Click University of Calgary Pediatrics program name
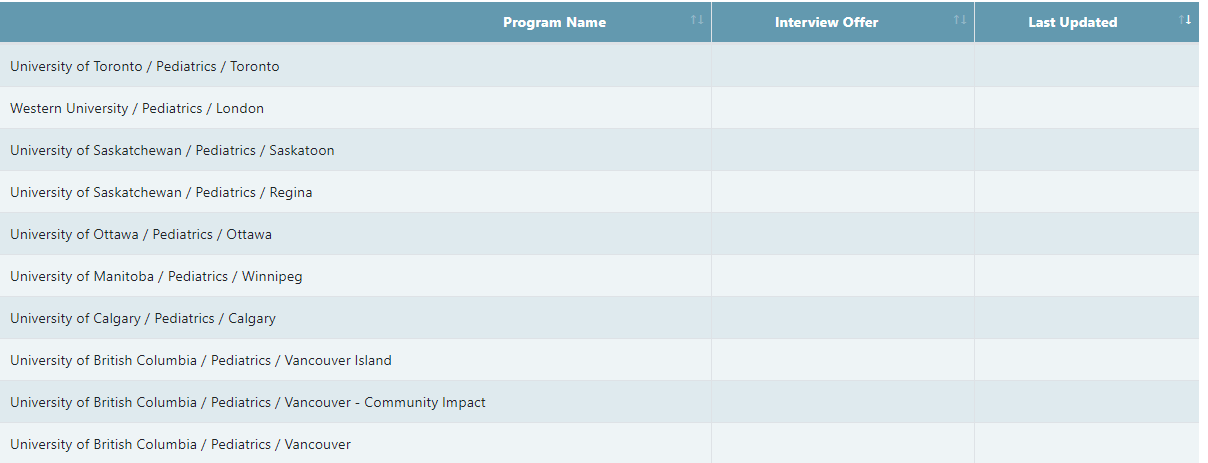Image resolution: width=1208 pixels, height=463 pixels. tap(143, 318)
